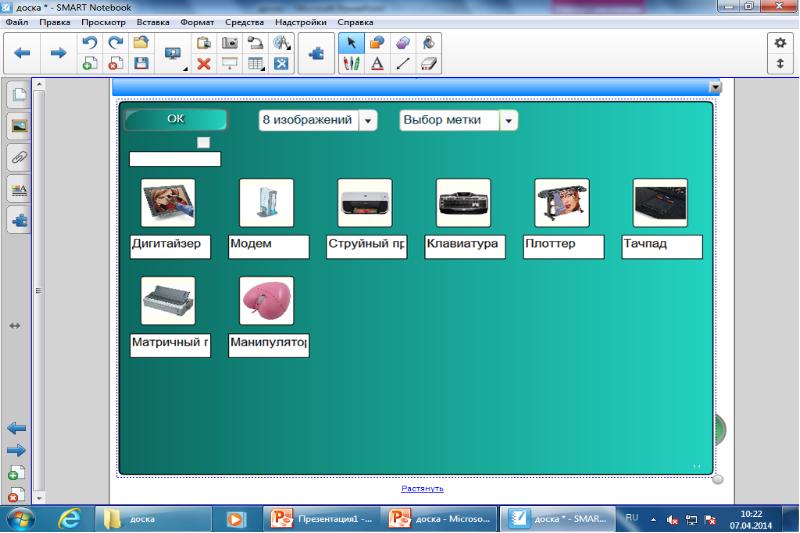Pick the Text tool (letter A)
This screenshot has width=800, height=533.
(x=377, y=63)
